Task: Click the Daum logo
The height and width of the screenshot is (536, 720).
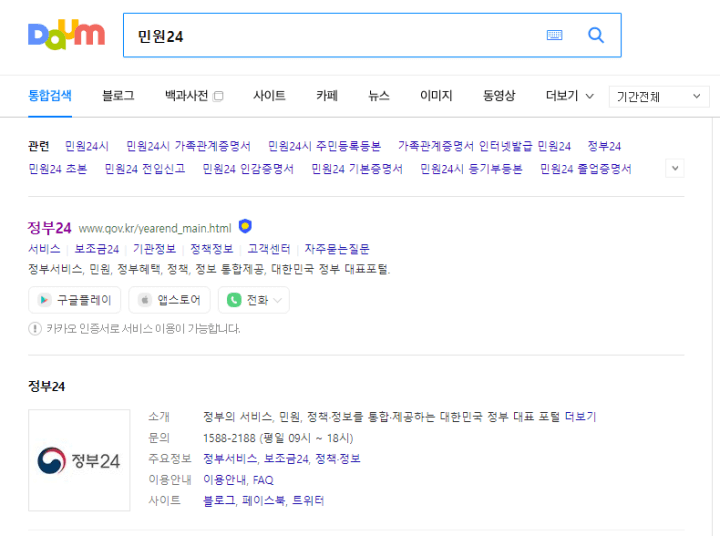Action: tap(67, 34)
